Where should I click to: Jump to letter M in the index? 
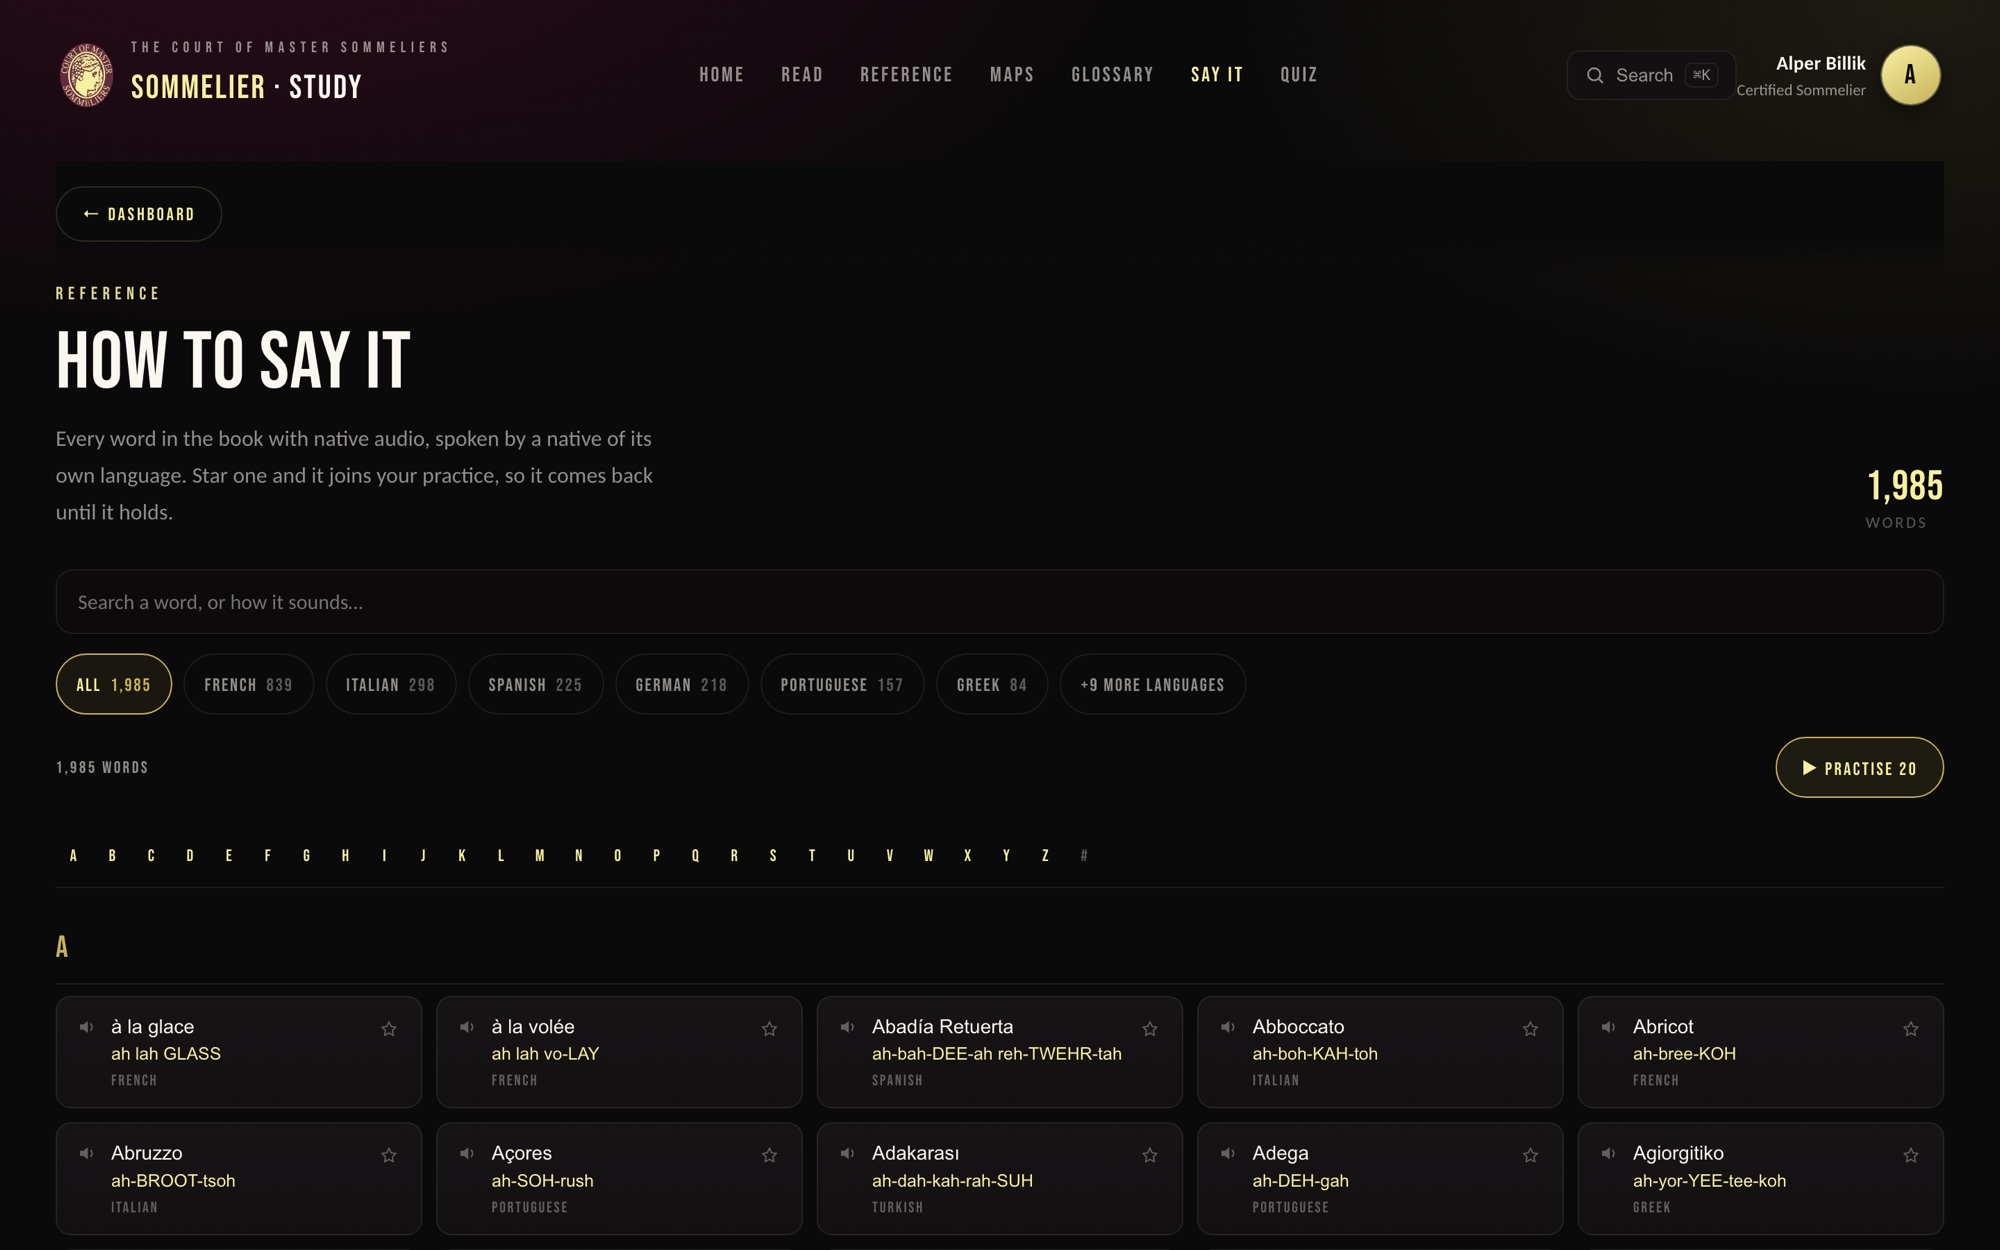click(x=540, y=856)
